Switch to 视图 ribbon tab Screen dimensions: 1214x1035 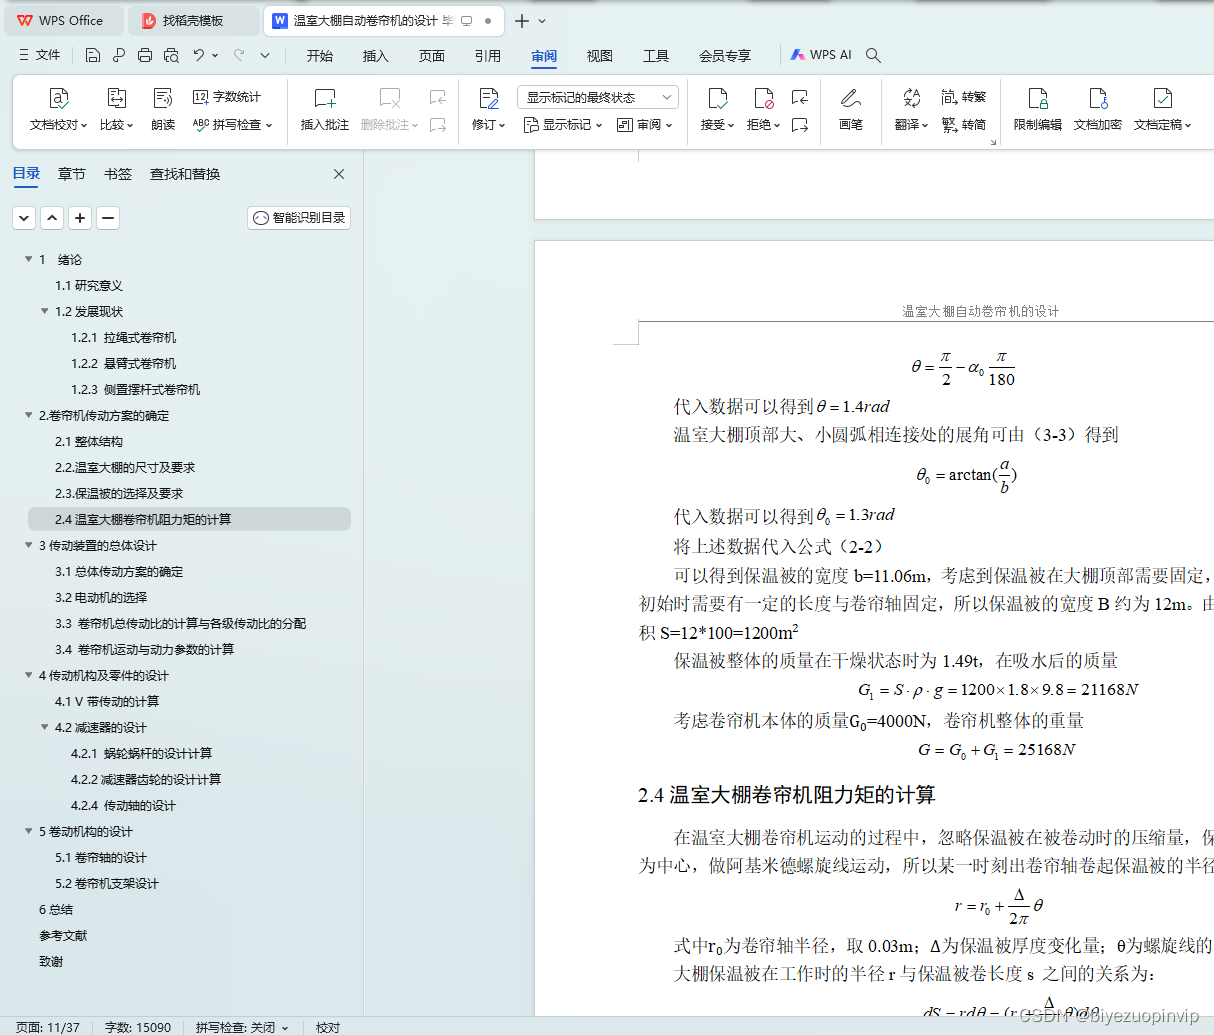[600, 56]
